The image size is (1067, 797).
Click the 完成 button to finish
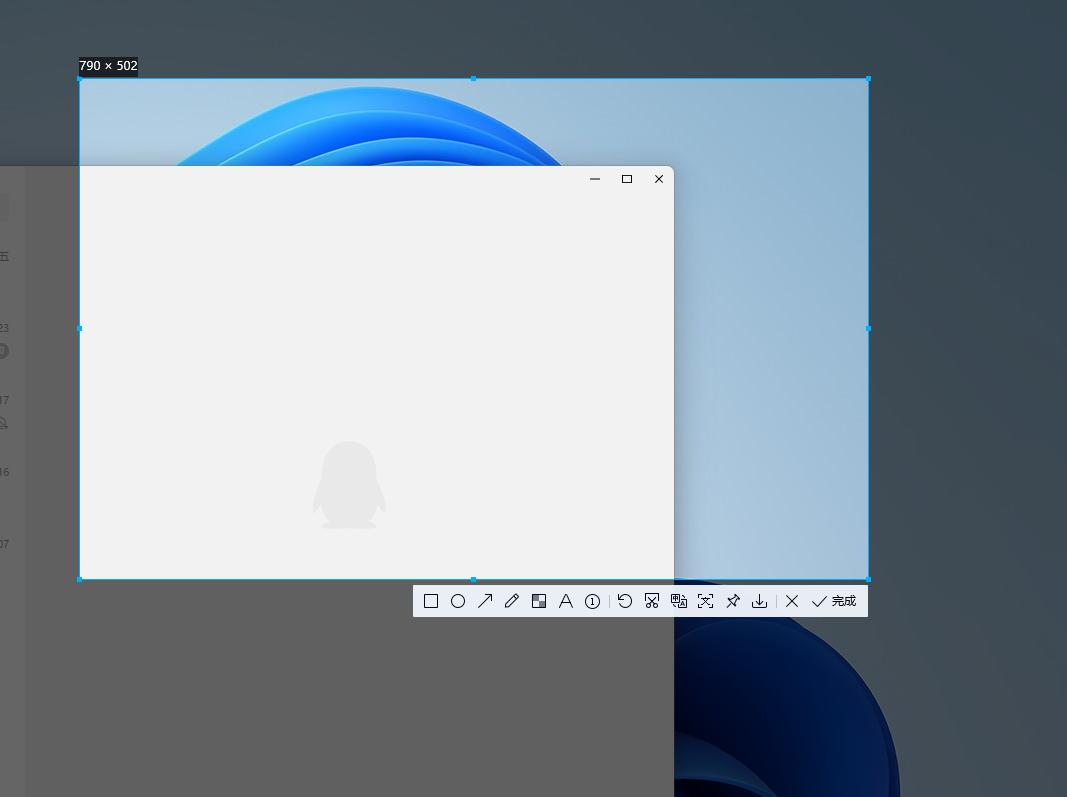pyautogui.click(x=834, y=601)
